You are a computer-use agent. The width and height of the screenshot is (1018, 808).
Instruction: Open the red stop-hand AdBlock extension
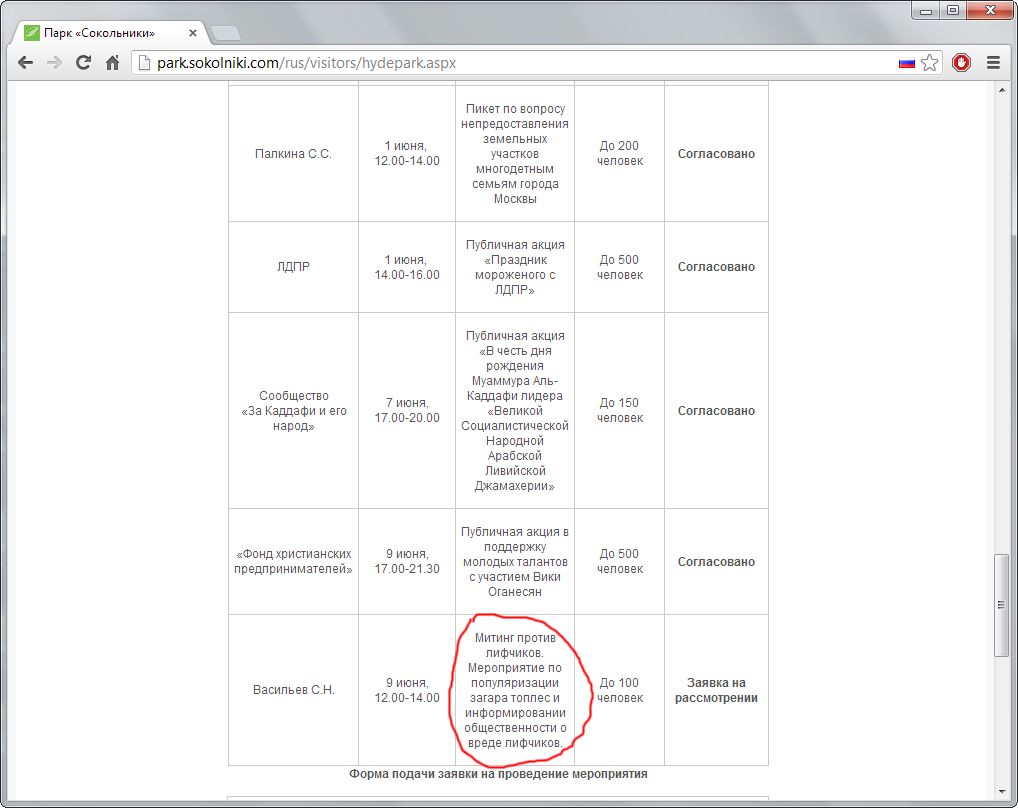[x=961, y=63]
